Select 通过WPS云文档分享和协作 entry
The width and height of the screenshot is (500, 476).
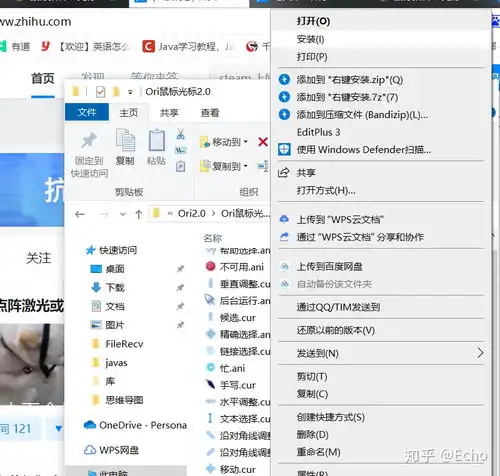360,237
